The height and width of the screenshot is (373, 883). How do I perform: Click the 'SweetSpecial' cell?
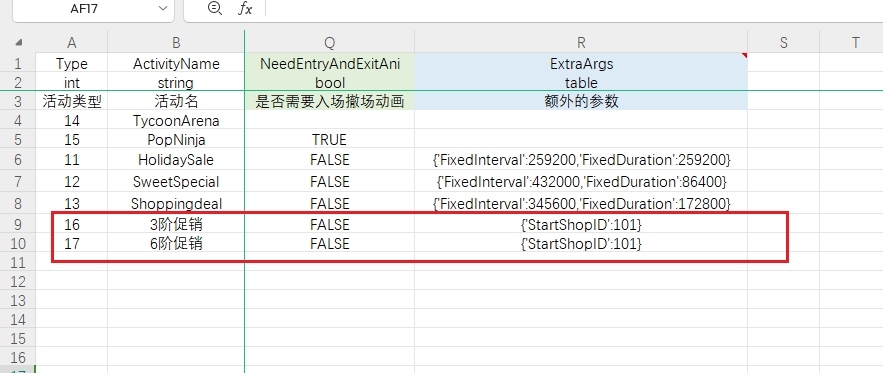pyautogui.click(x=176, y=181)
